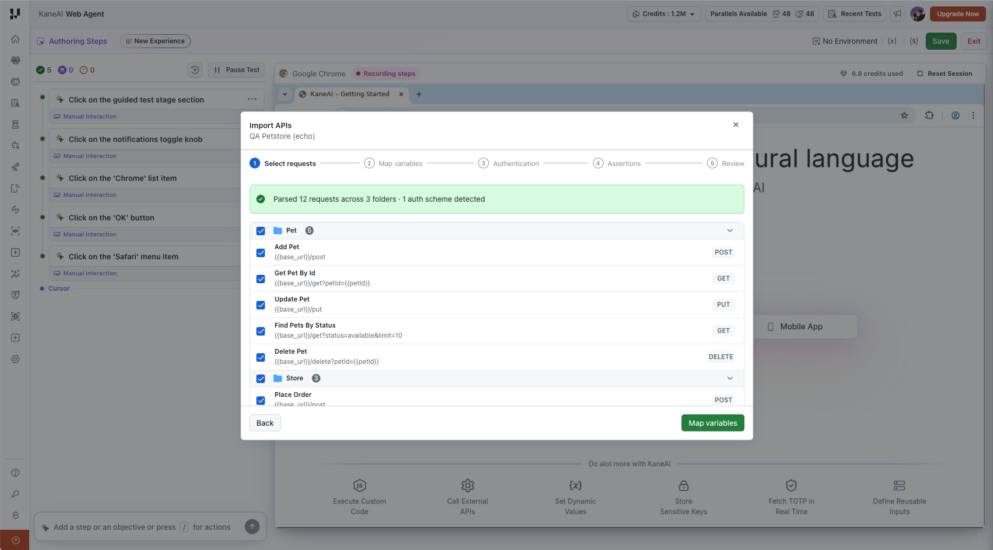Click the {x} variables icon near Save
The height and width of the screenshot is (550, 993).
click(x=892, y=41)
